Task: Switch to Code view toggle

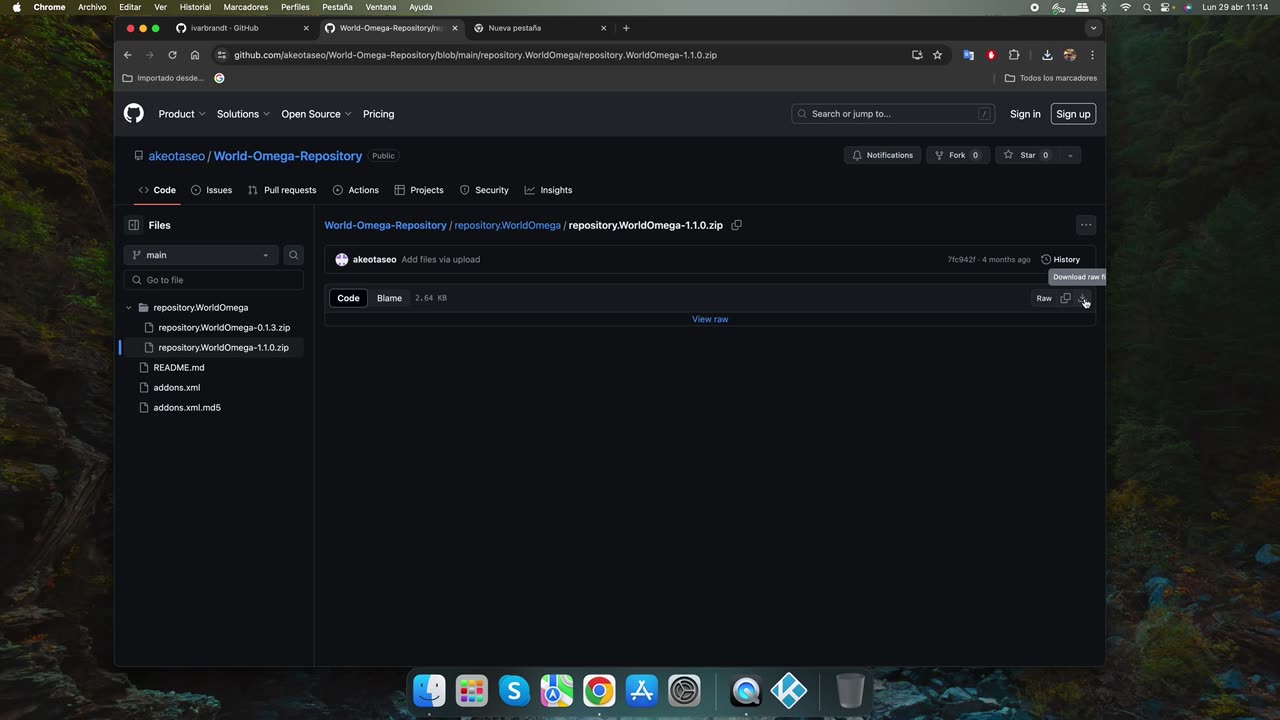Action: click(348, 298)
